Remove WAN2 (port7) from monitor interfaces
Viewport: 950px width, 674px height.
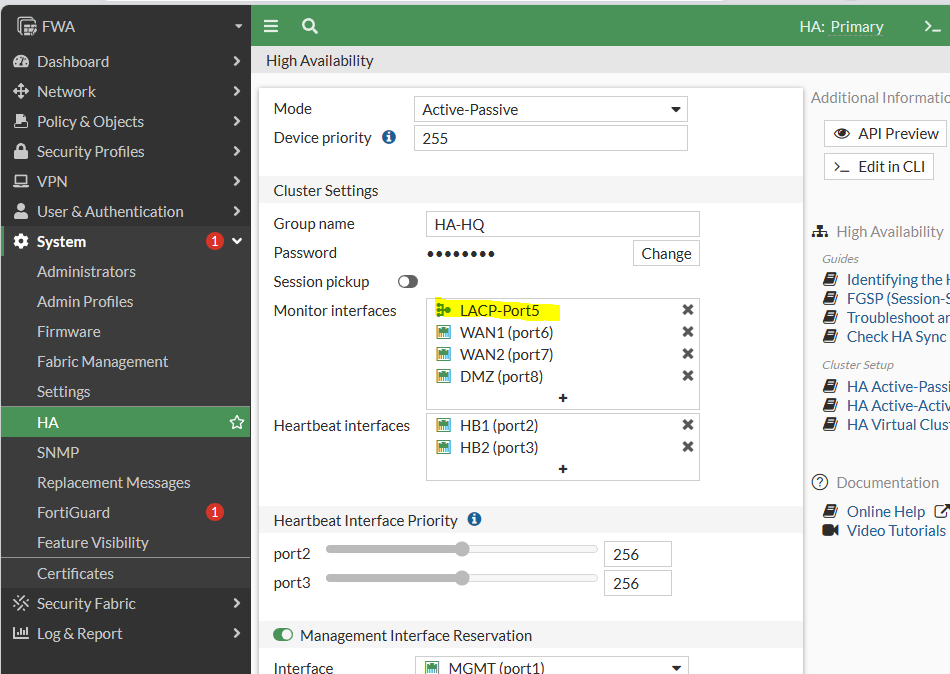(688, 354)
